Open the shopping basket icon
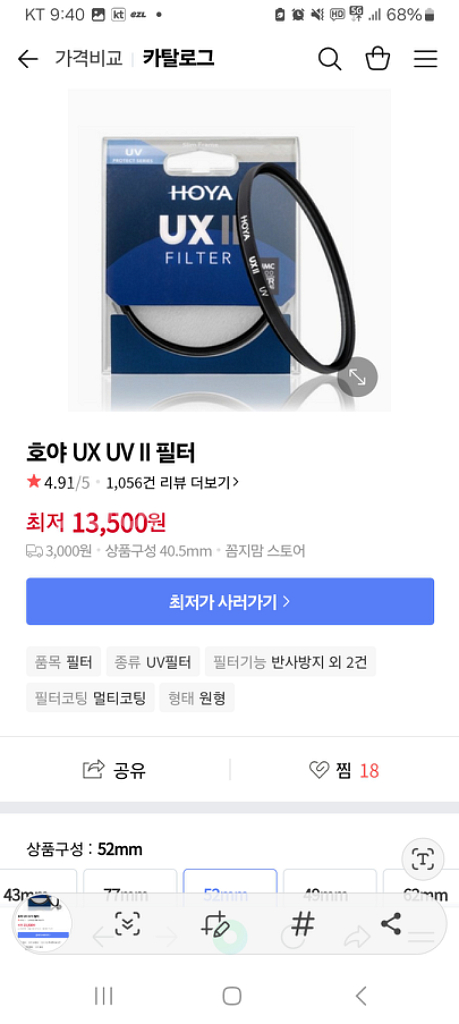Screen dimensions: 459x1024 [377, 59]
